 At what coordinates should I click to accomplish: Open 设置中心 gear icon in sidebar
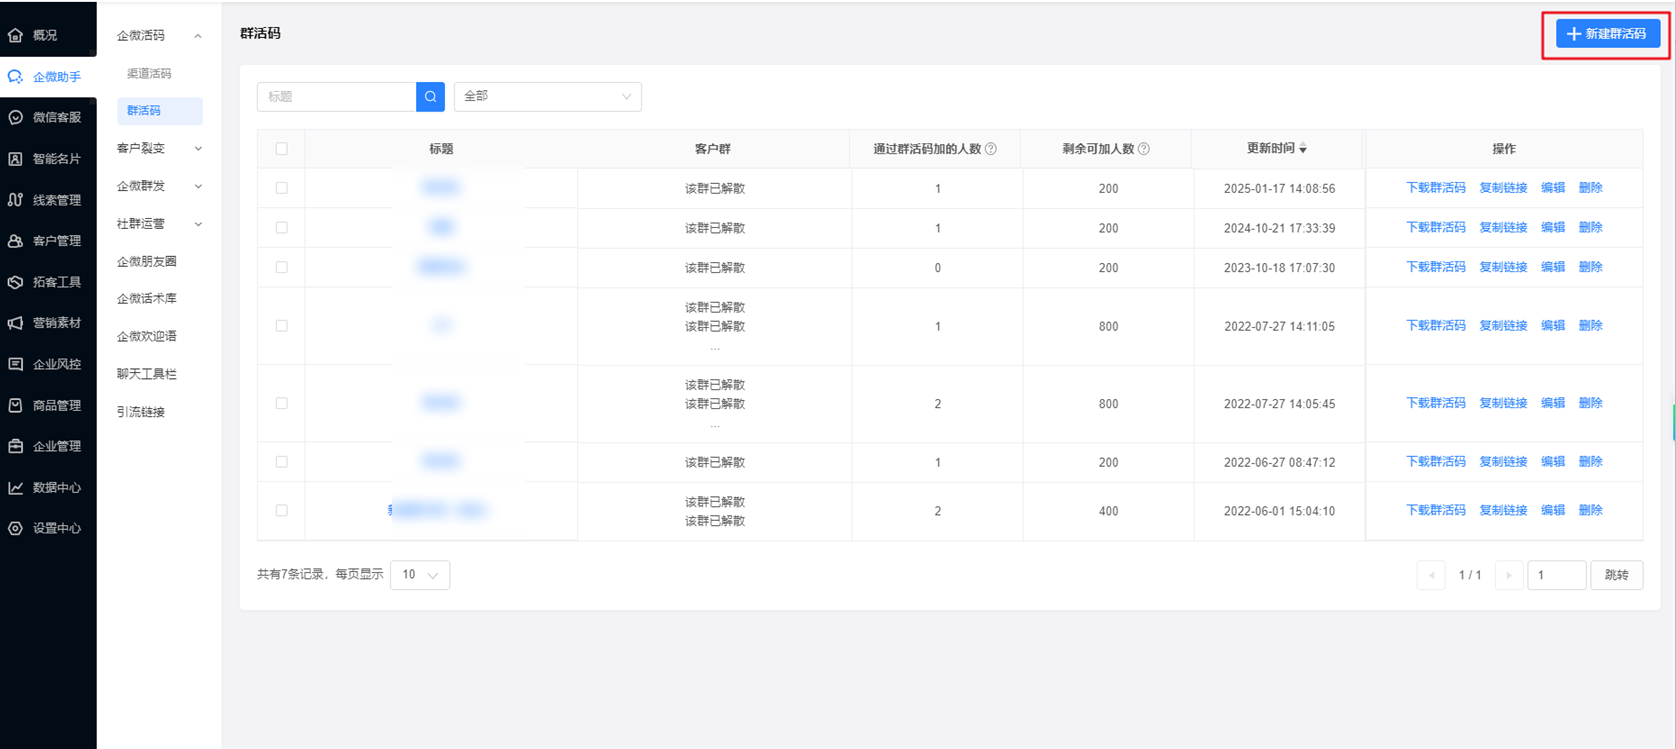pos(16,528)
